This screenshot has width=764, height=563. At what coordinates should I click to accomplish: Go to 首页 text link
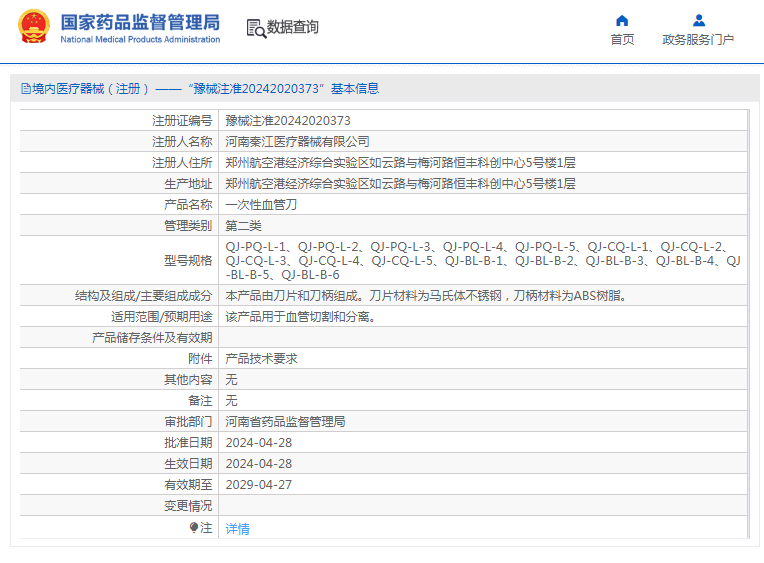[622, 39]
